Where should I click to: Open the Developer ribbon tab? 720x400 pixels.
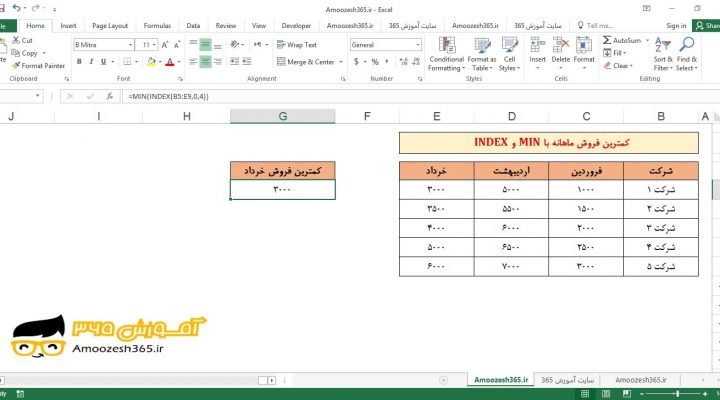(296, 26)
